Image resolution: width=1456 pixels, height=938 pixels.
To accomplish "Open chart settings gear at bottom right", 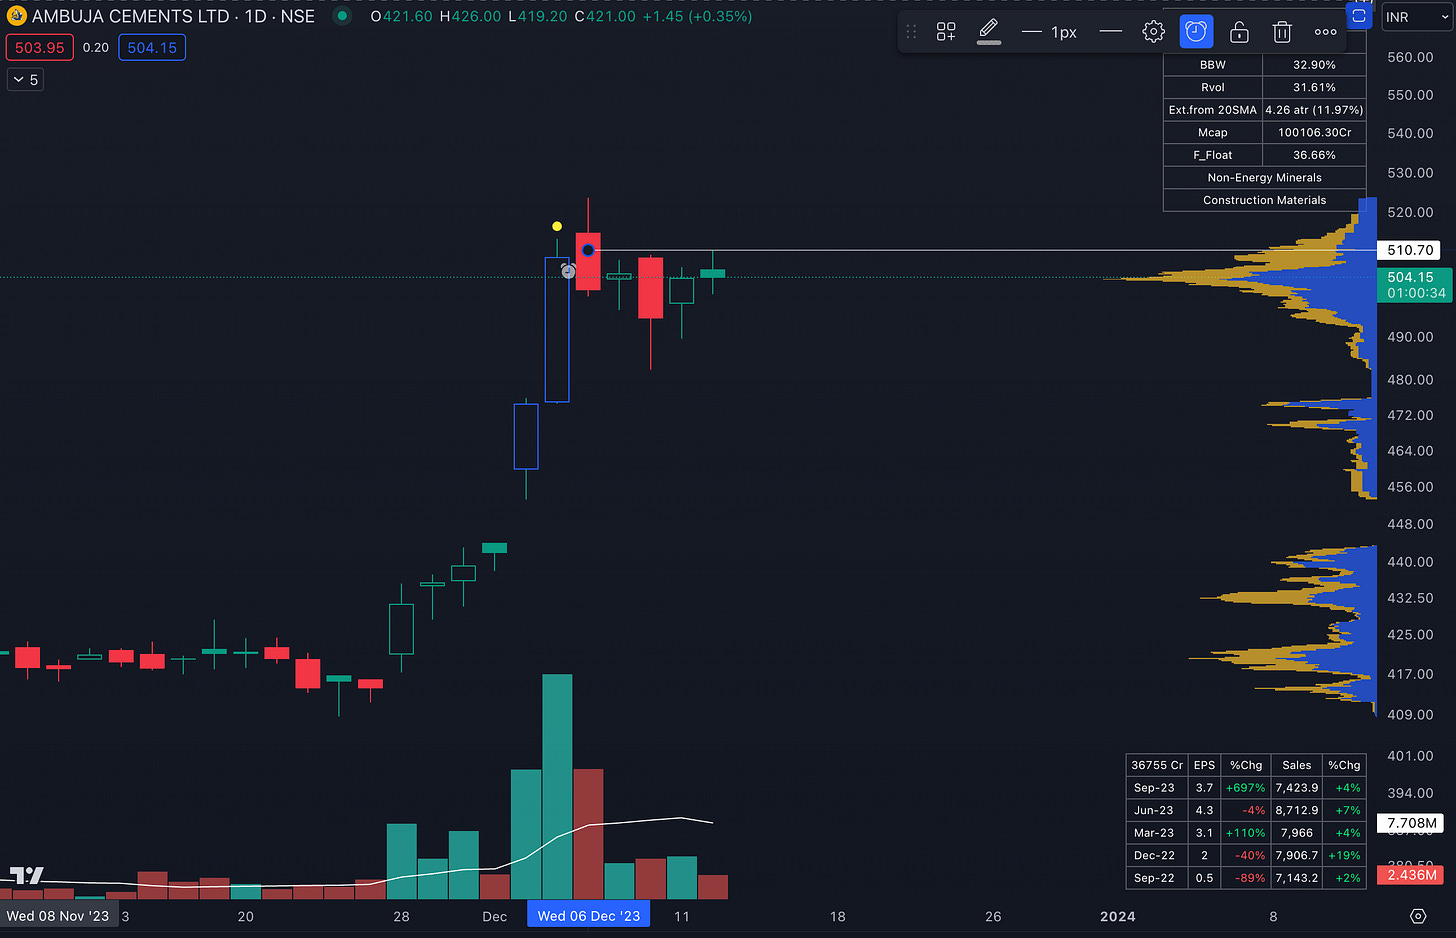I will [x=1417, y=916].
